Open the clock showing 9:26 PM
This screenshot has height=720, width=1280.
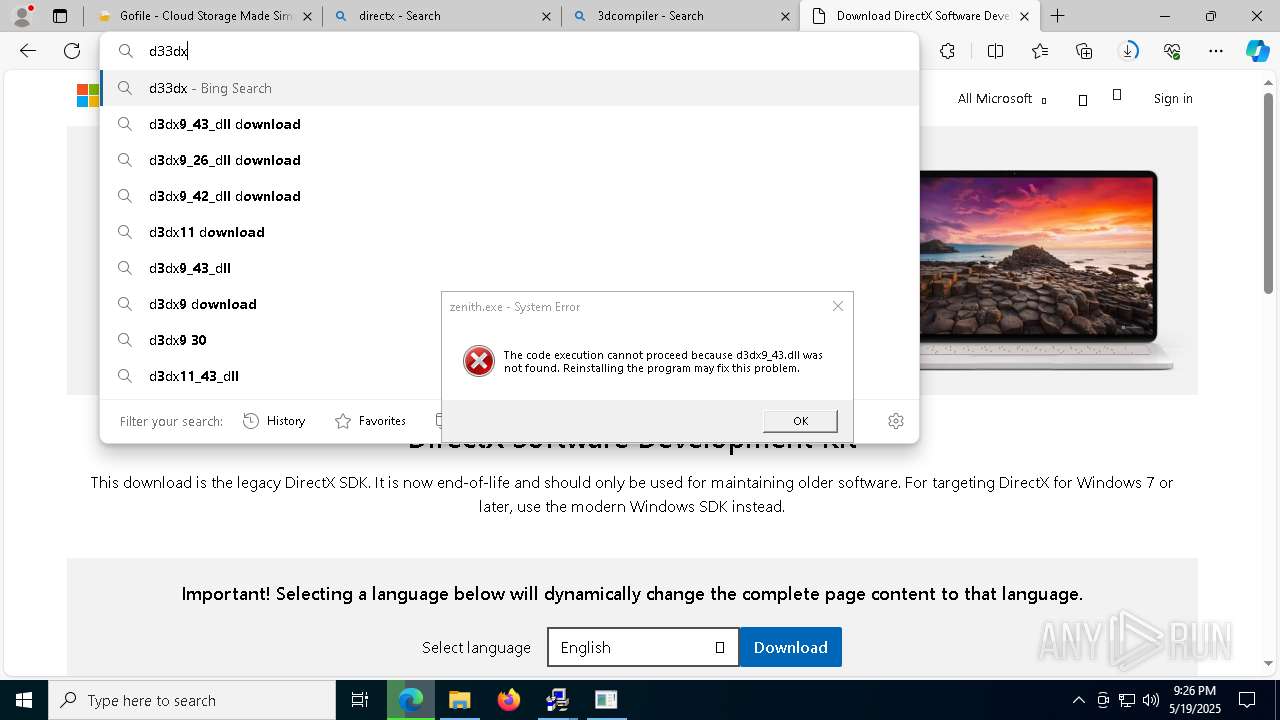tap(1195, 700)
